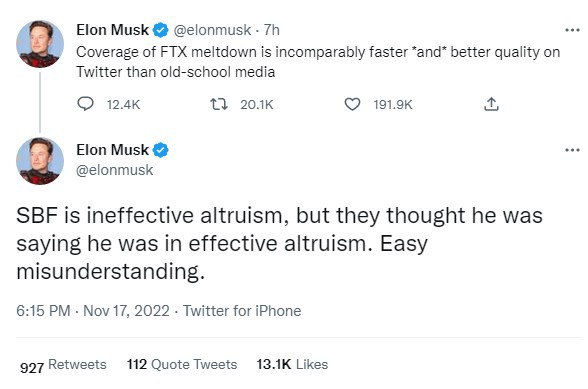Open the 6:15 PM · Nov 17, 2022 timestamp
588x389 pixels.
tap(93, 311)
